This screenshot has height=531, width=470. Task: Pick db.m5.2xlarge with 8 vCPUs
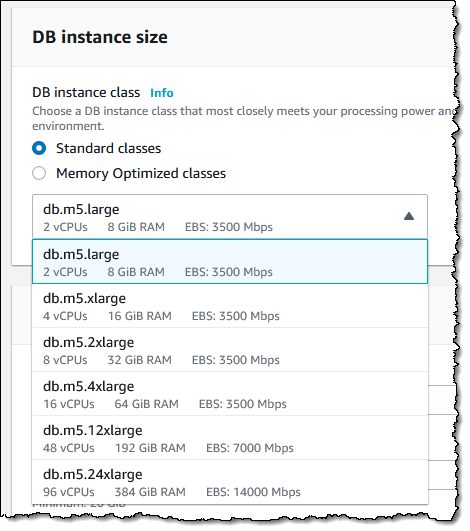(x=230, y=350)
